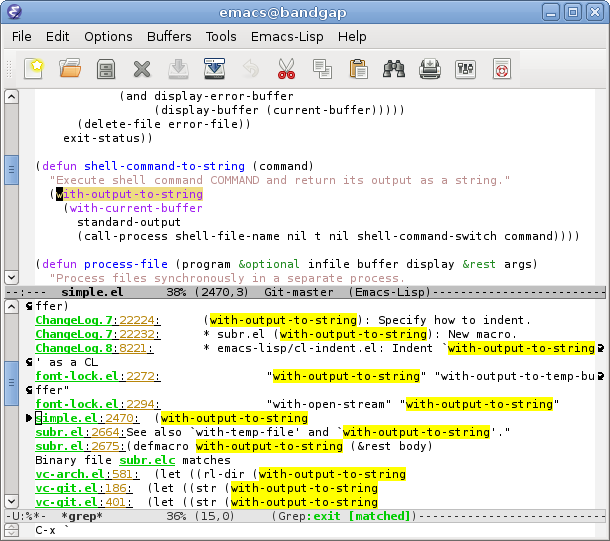Click Git-master in the mode line
610x541 pixels.
point(298,292)
